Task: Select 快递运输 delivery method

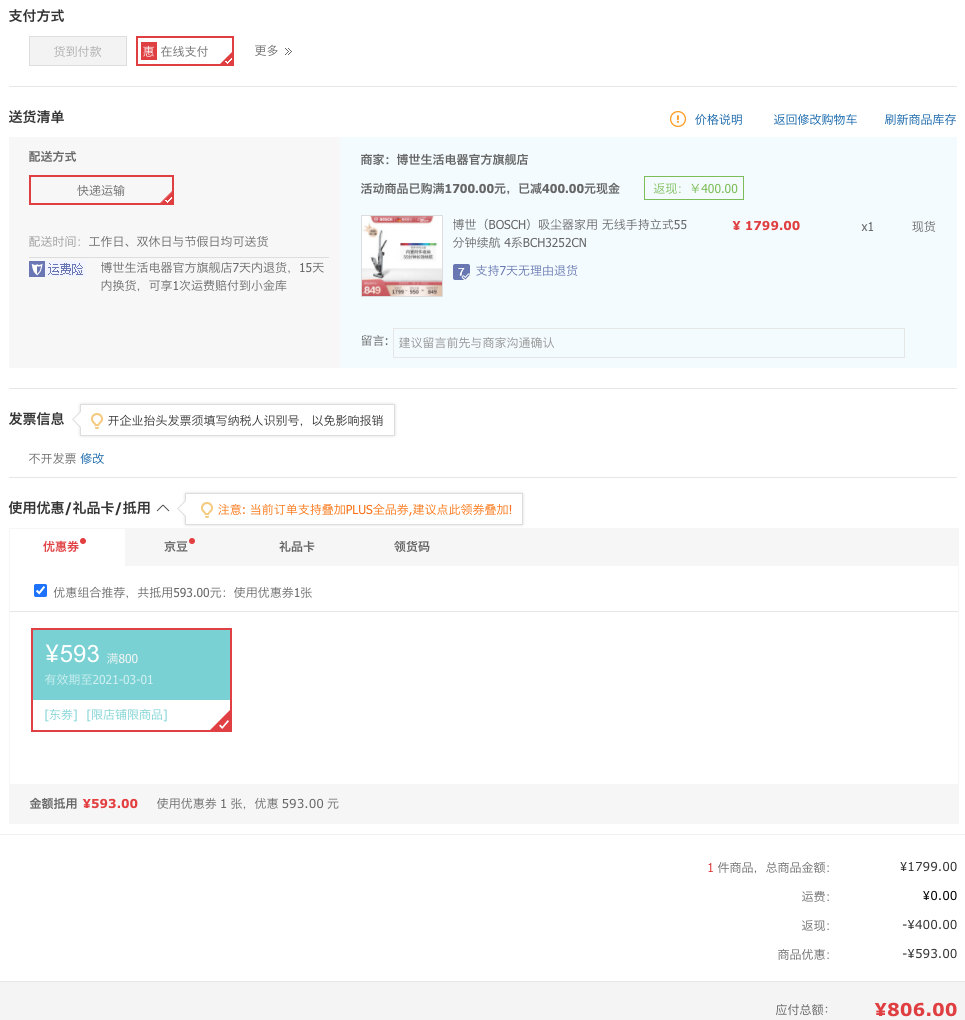Action: [101, 190]
